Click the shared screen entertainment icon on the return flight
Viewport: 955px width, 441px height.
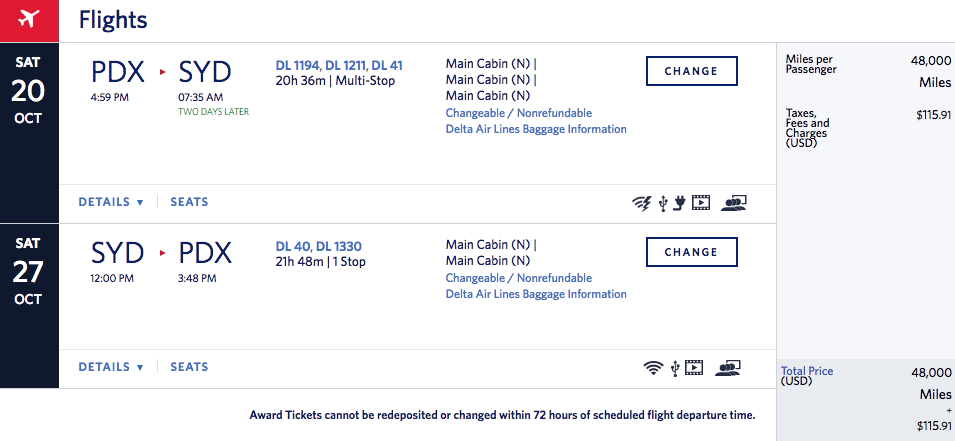[728, 368]
